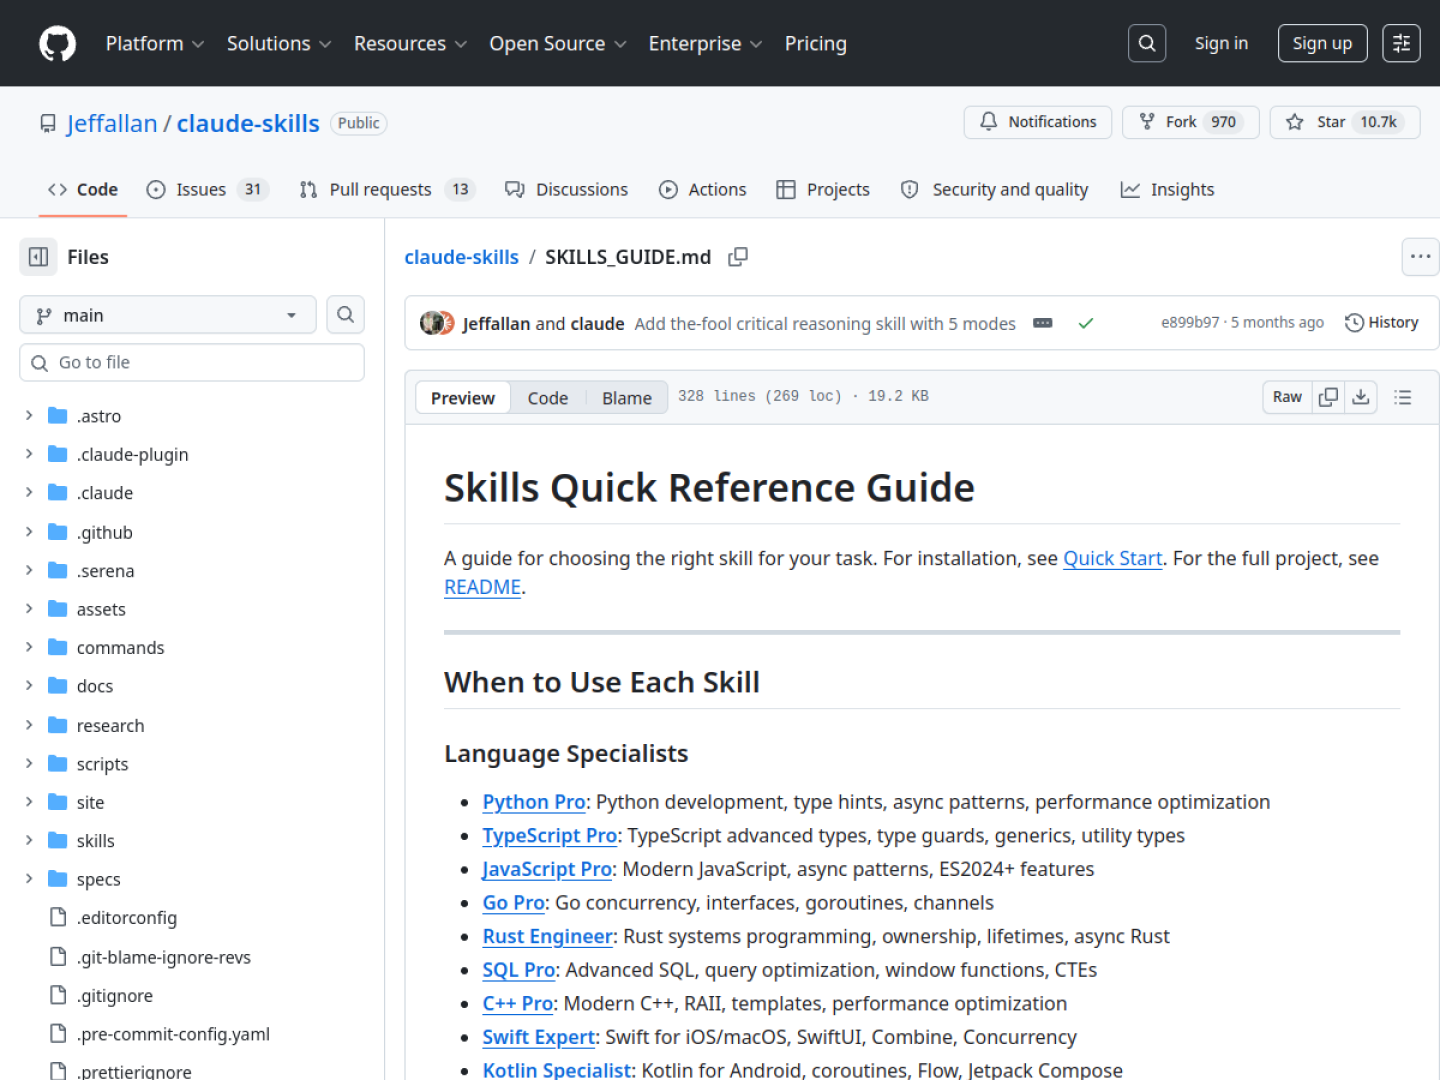Open the Actions tab

point(703,189)
